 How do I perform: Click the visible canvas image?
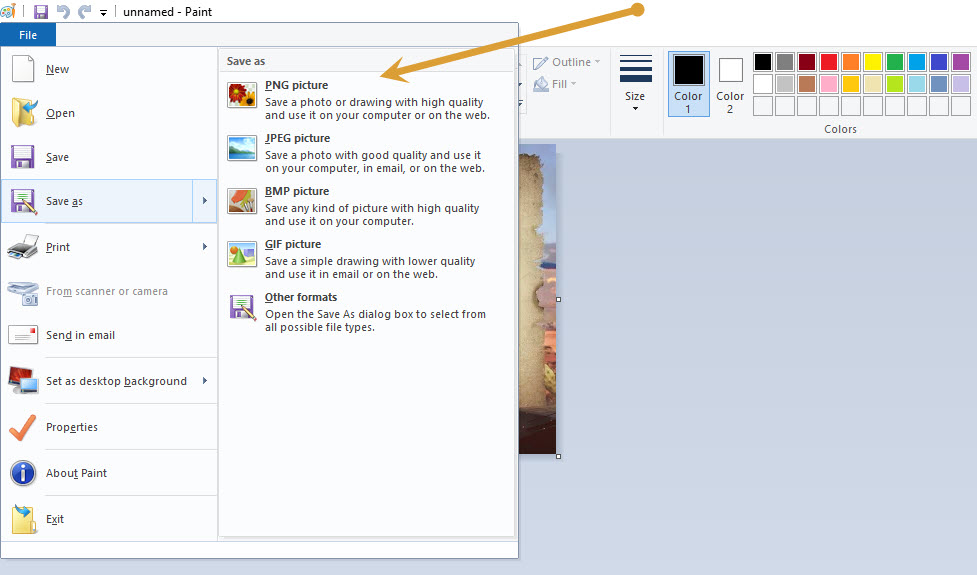click(x=537, y=299)
